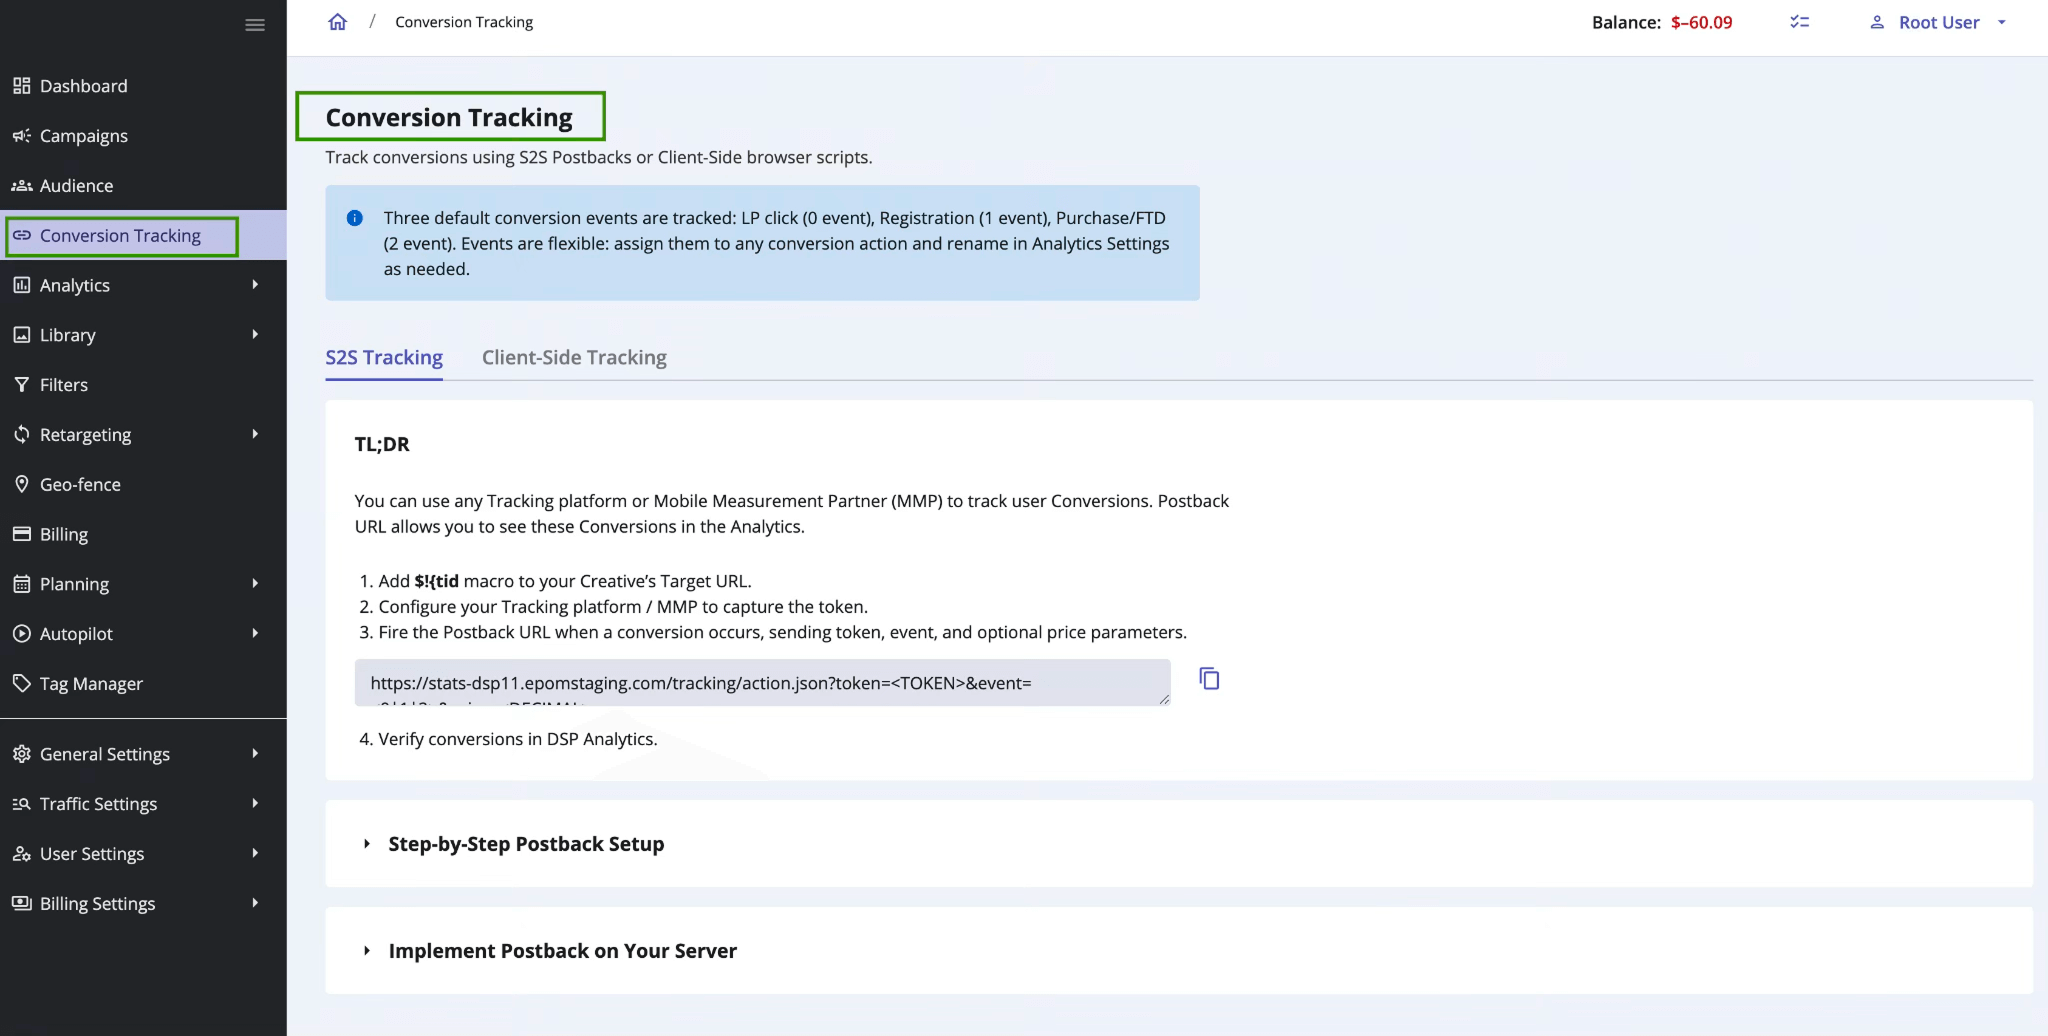Screen dimensions: 2048x1036
Task: Open the Root User dropdown menu
Action: (x=1938, y=21)
